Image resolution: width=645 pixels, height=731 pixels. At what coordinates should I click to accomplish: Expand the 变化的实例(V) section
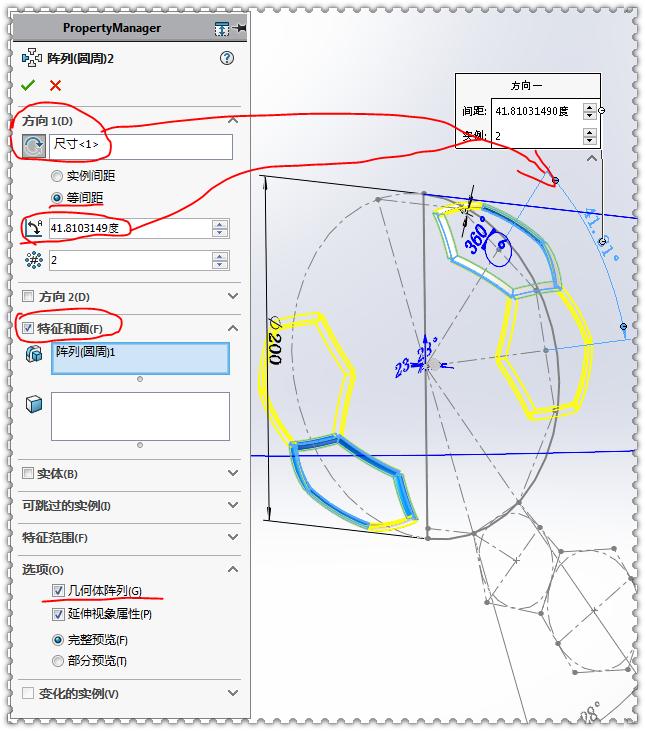point(233,693)
